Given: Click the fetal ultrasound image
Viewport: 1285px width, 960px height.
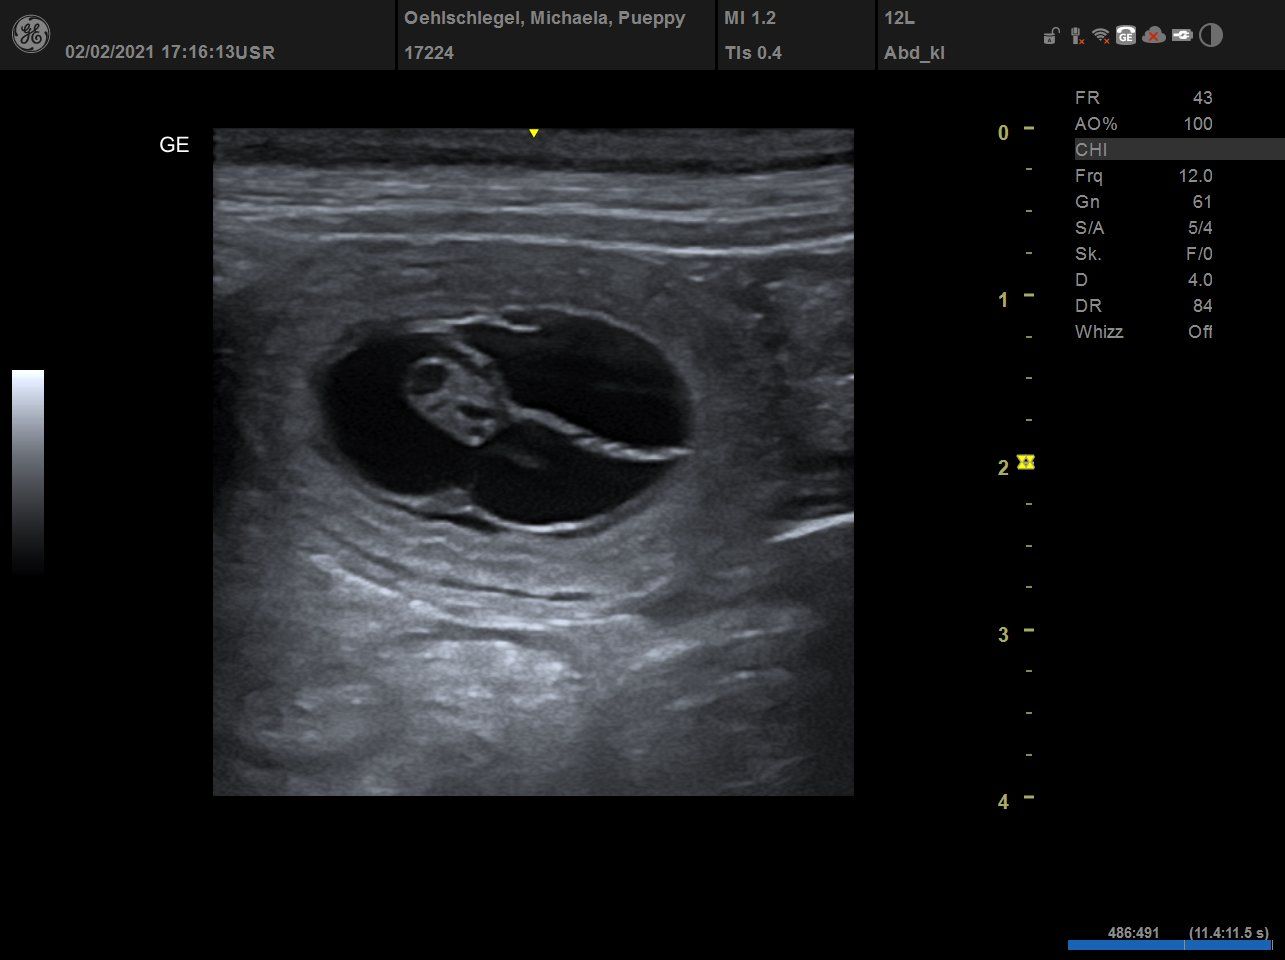Looking at the screenshot, I should tap(533, 462).
